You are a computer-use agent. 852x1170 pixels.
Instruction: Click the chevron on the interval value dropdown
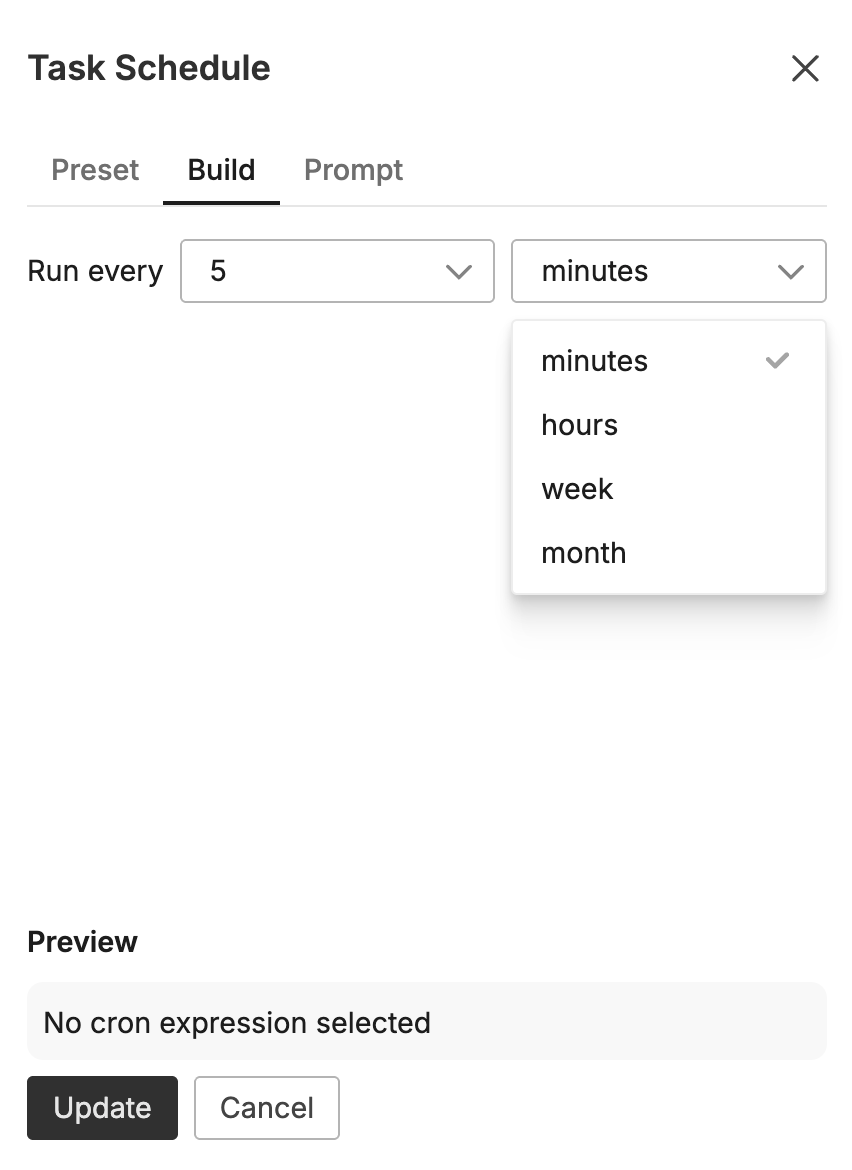459,271
